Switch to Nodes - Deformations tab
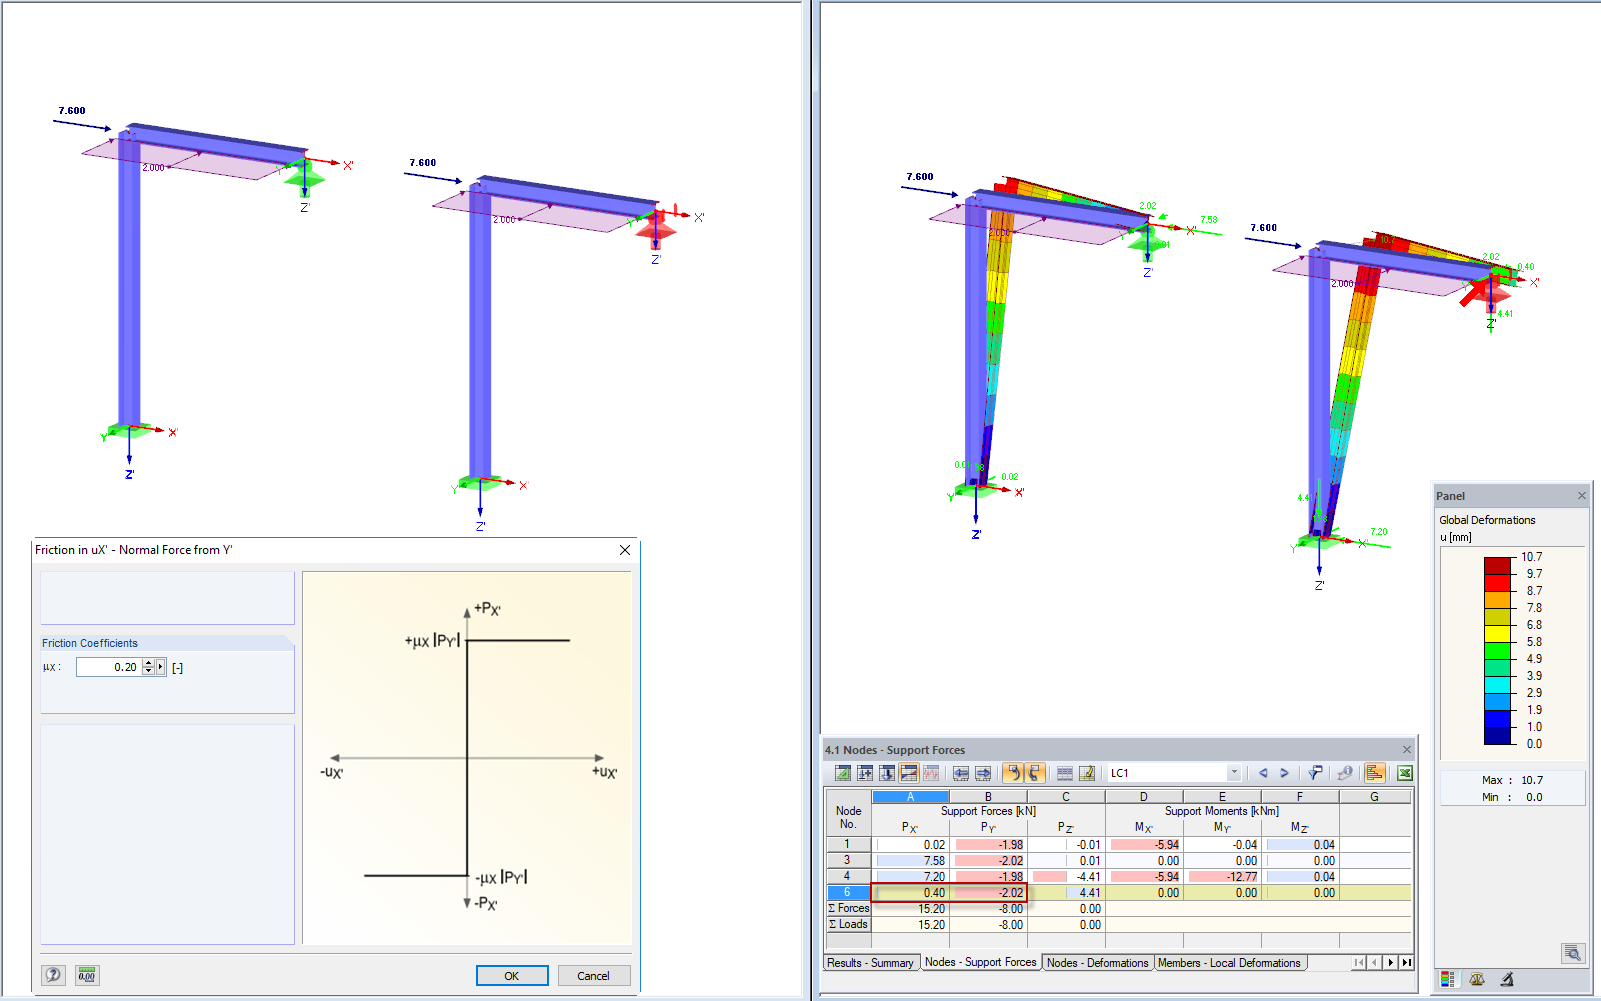Screen dimensions: 1601x1001 [1097, 962]
